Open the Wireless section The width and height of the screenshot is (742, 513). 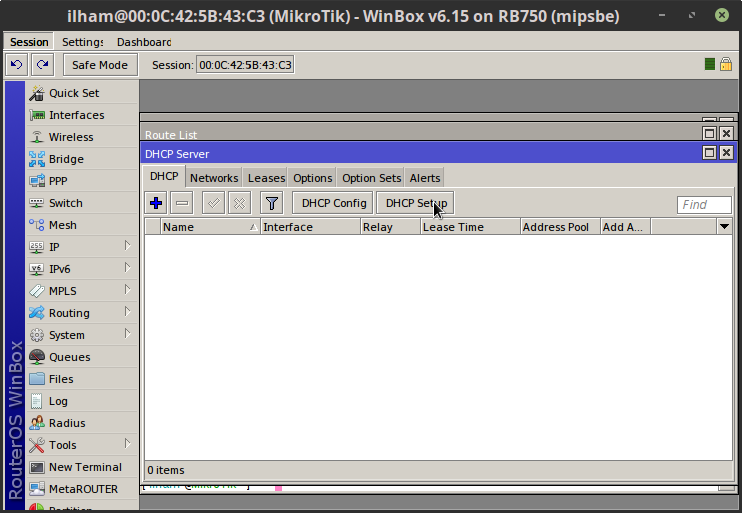tap(81, 137)
